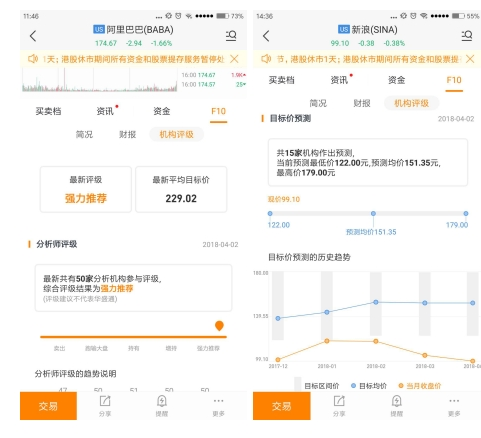The image size is (481, 438).
Task: Tap the 目标价预测的历史趋势 heading
Action: click(x=309, y=257)
